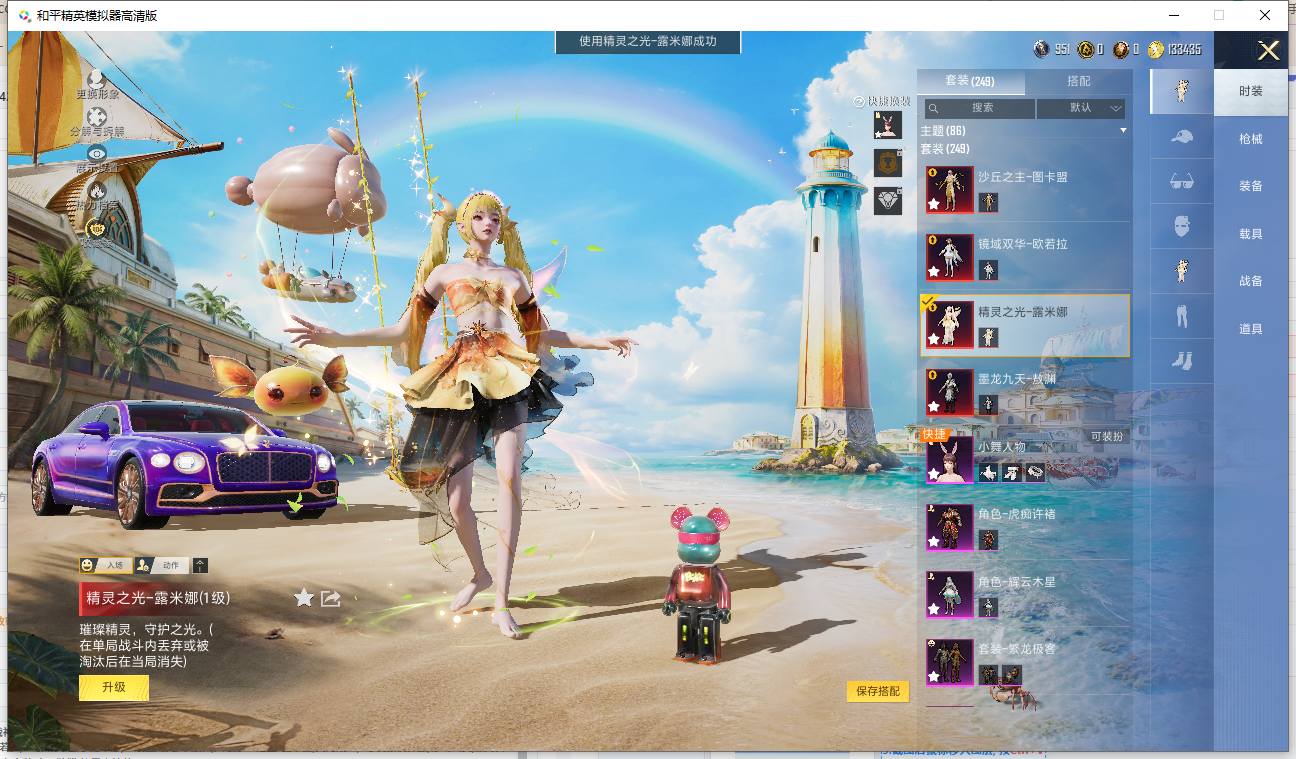The height and width of the screenshot is (759, 1296).
Task: Select the 镜域双华-欧若拉 outfit thumbnail
Action: (x=949, y=257)
